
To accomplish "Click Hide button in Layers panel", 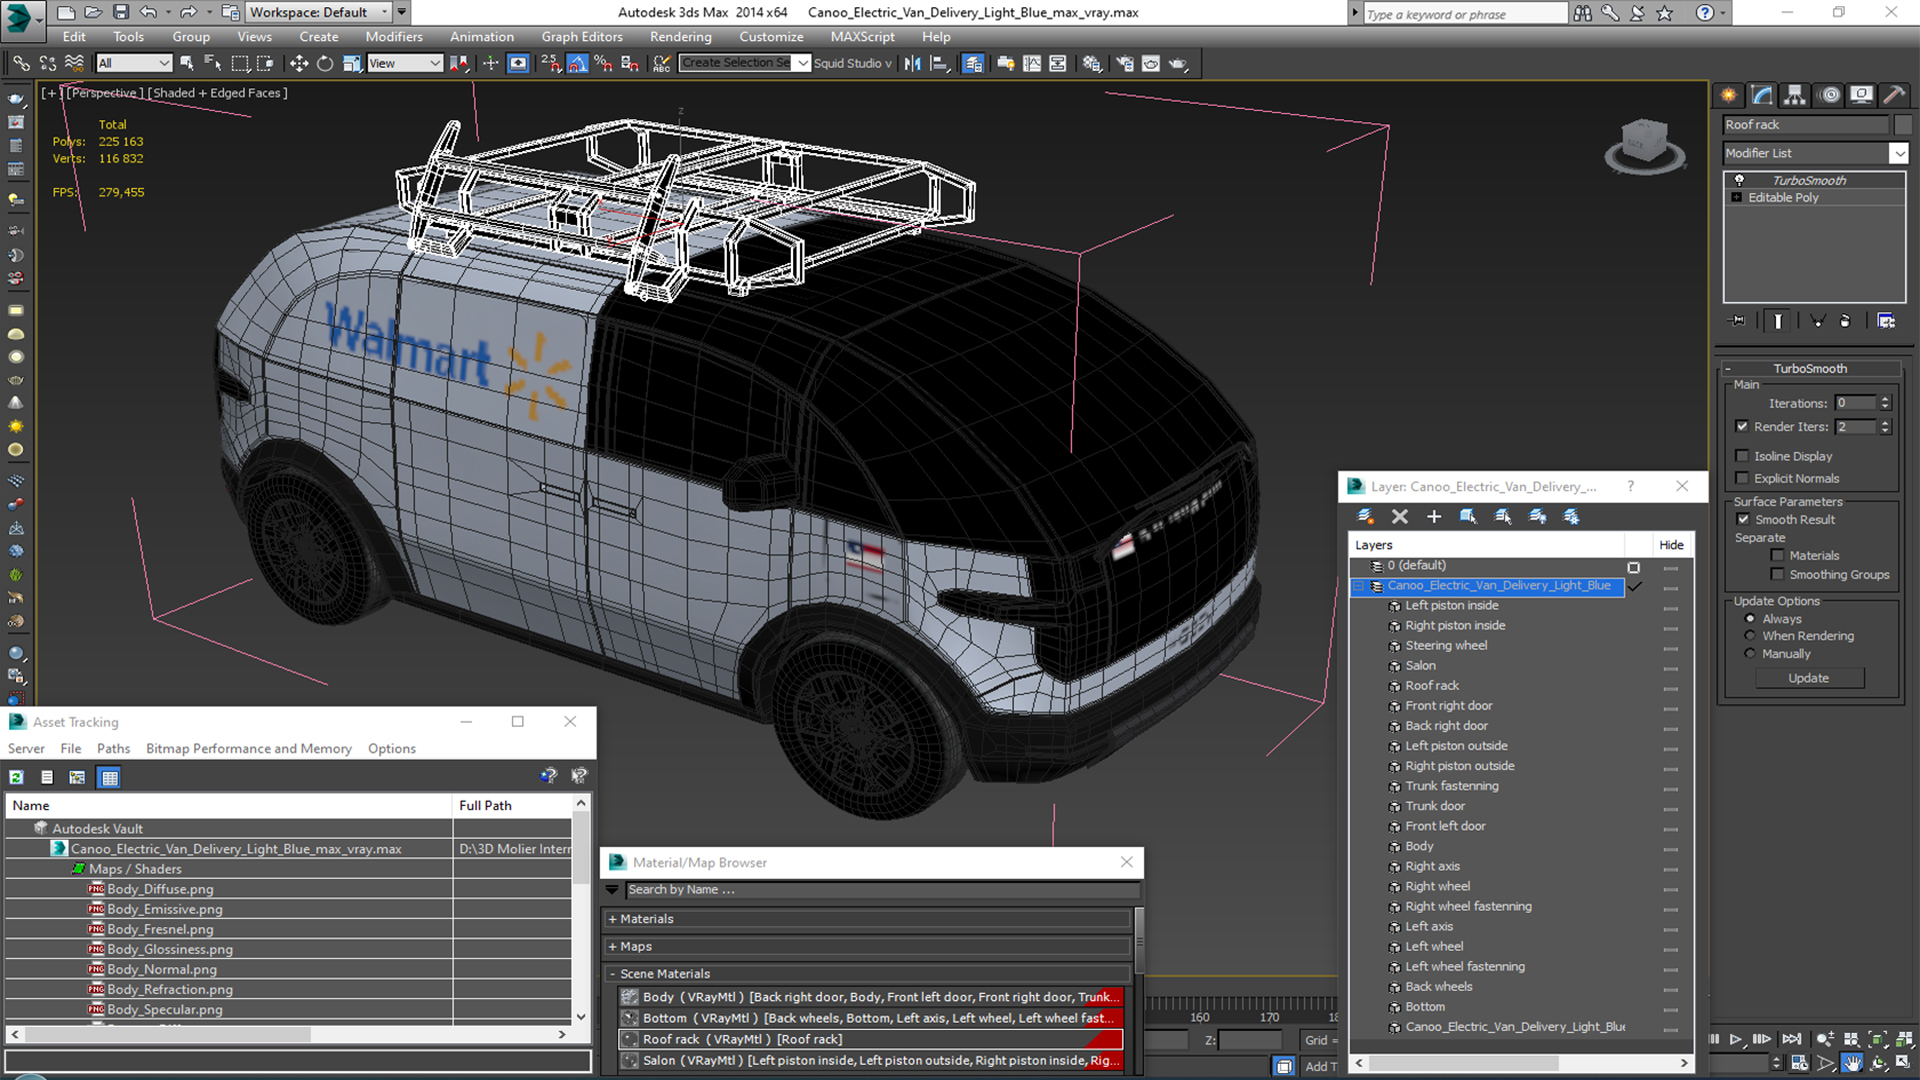I will coord(1671,543).
